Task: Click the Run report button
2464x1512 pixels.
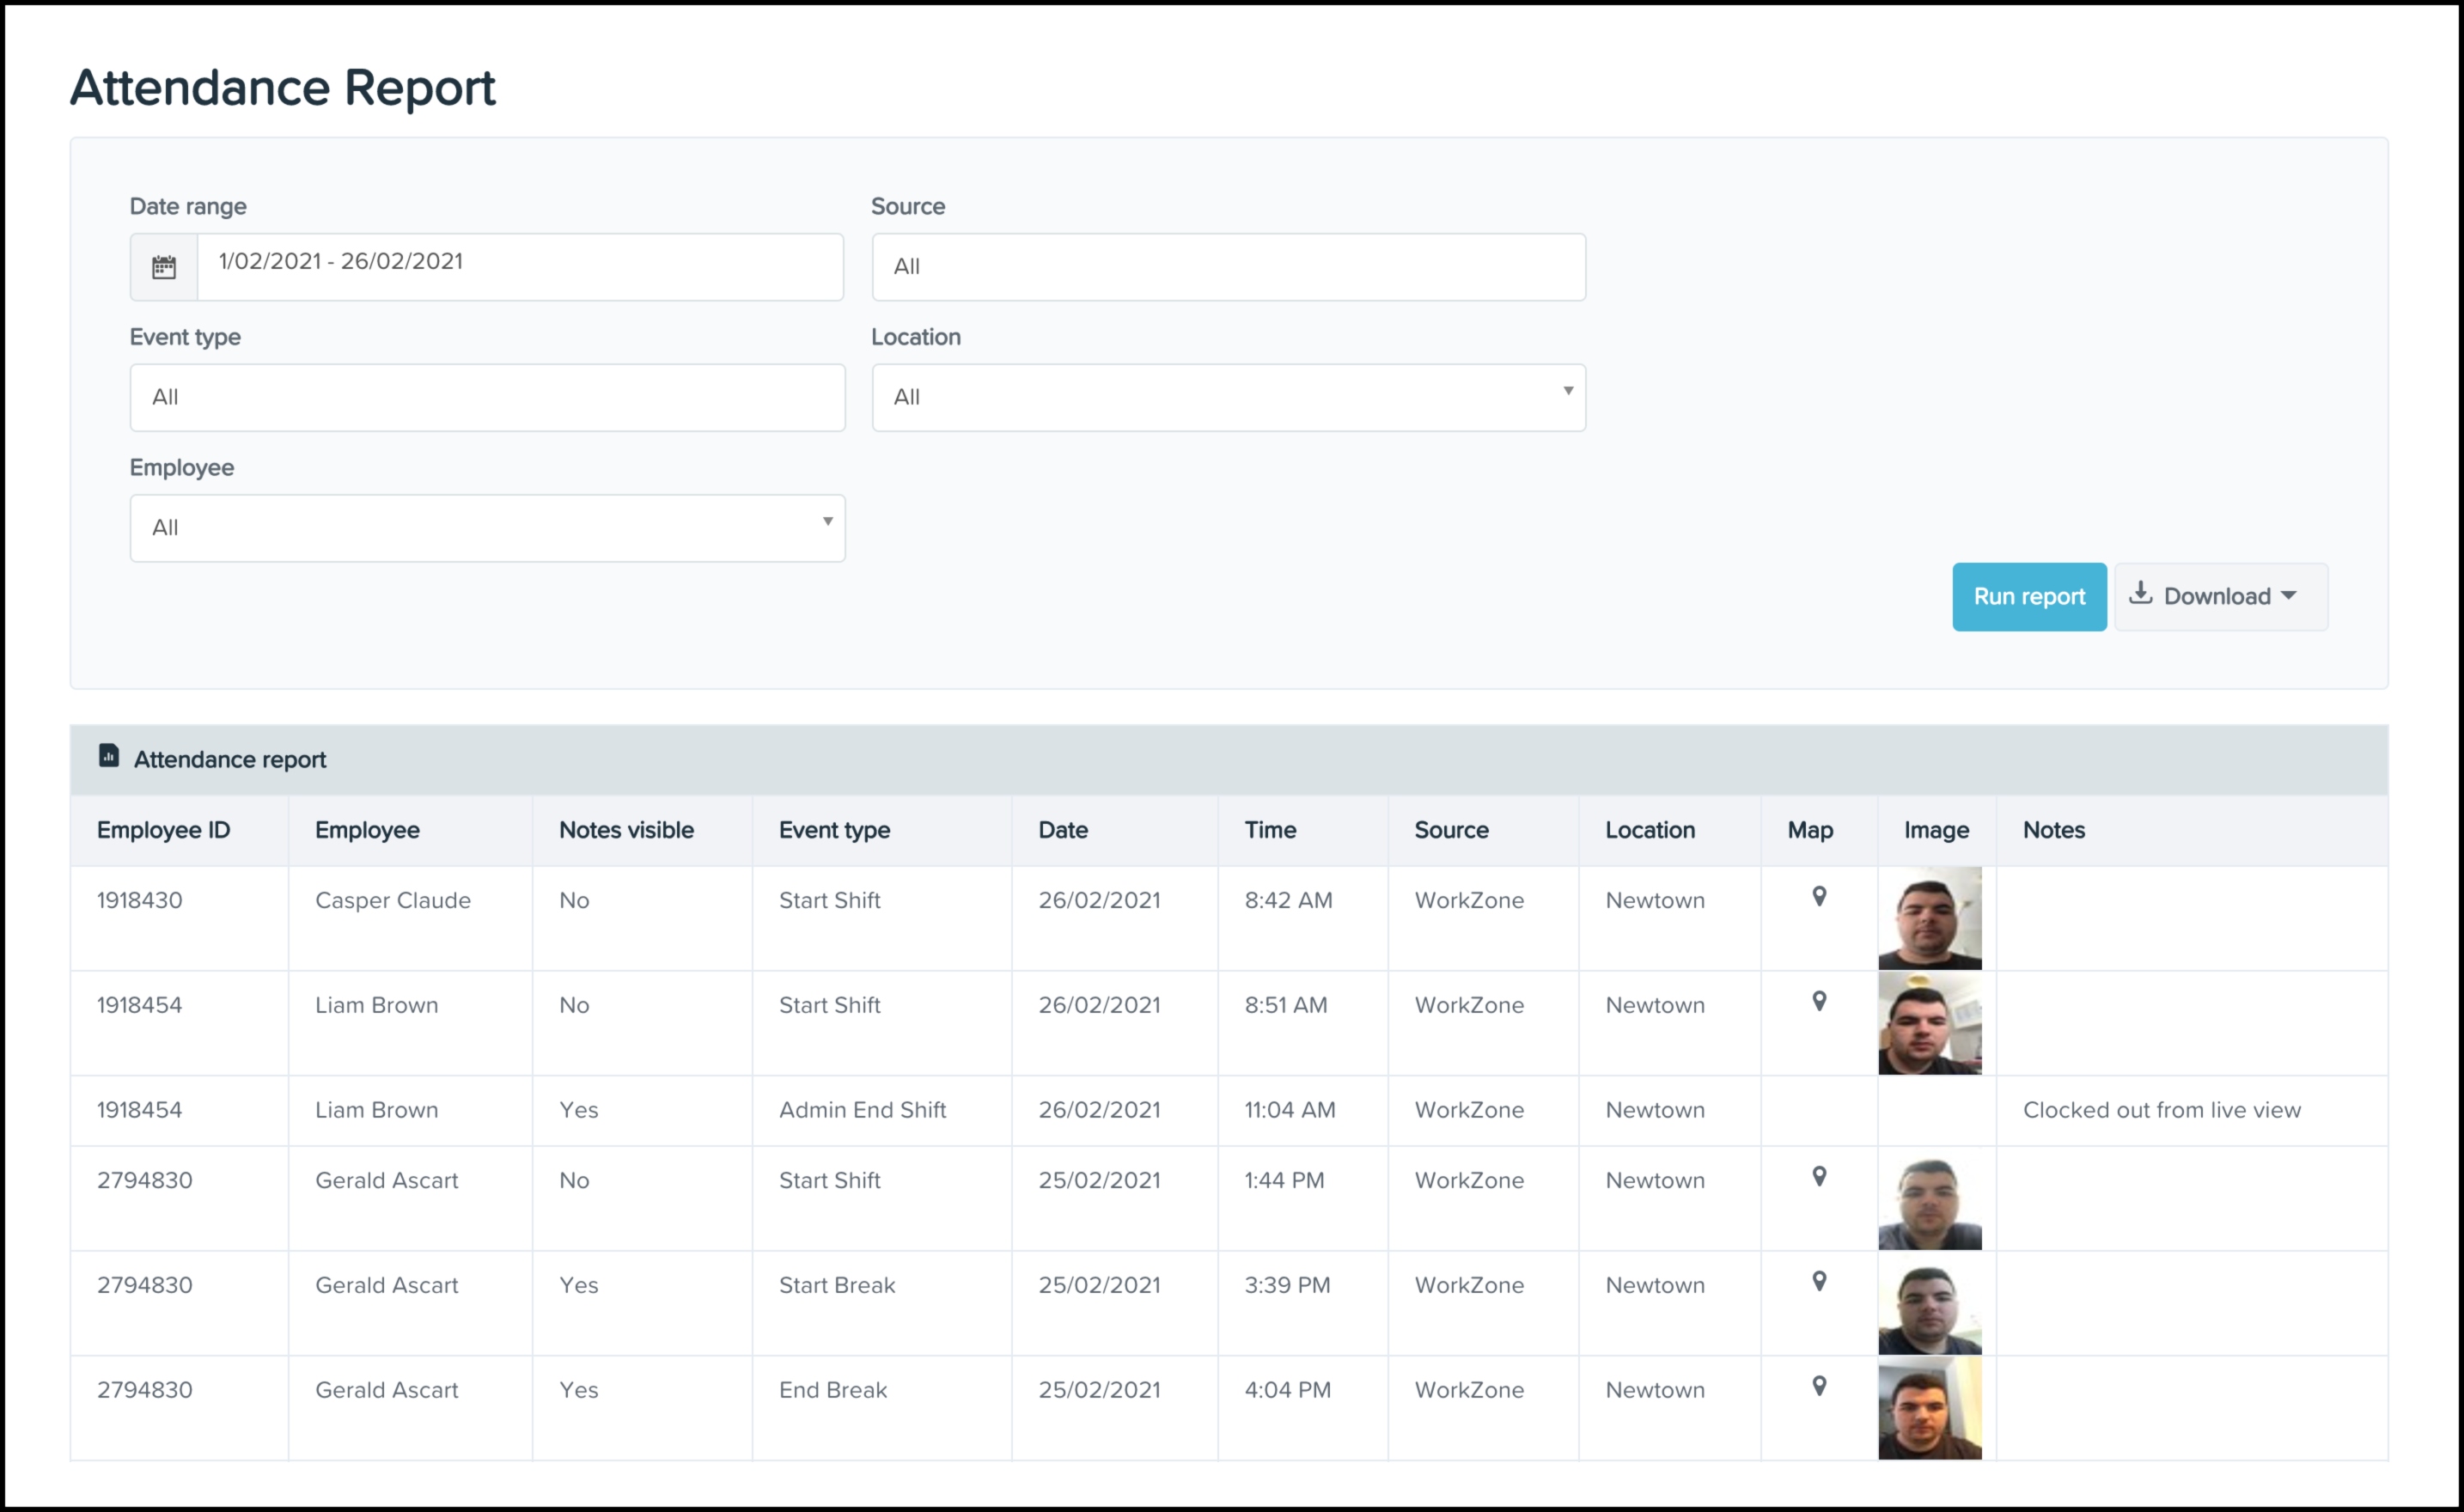Action: tap(2028, 597)
